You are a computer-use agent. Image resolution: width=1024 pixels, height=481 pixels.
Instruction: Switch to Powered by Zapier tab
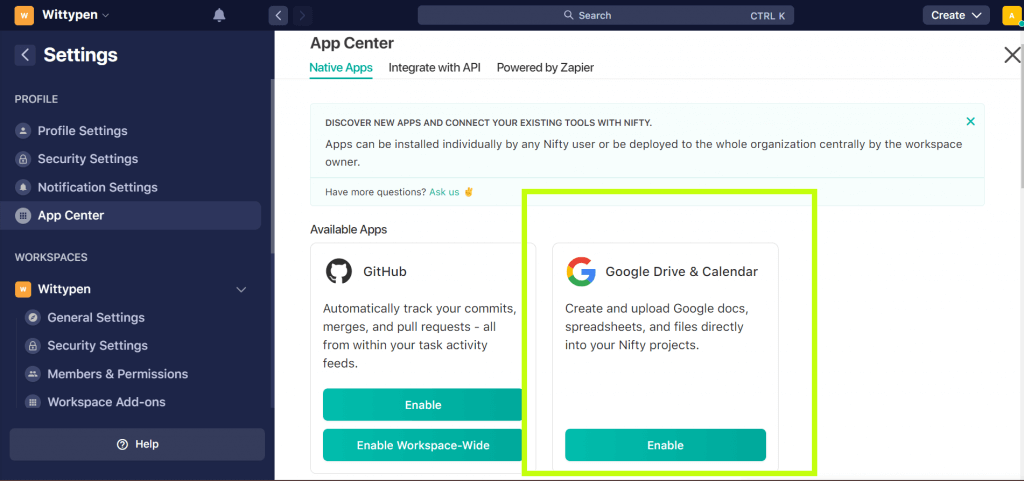[x=545, y=67]
